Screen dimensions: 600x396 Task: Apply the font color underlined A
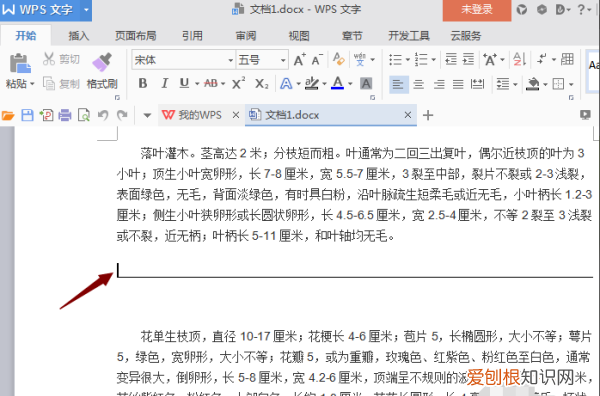[337, 83]
